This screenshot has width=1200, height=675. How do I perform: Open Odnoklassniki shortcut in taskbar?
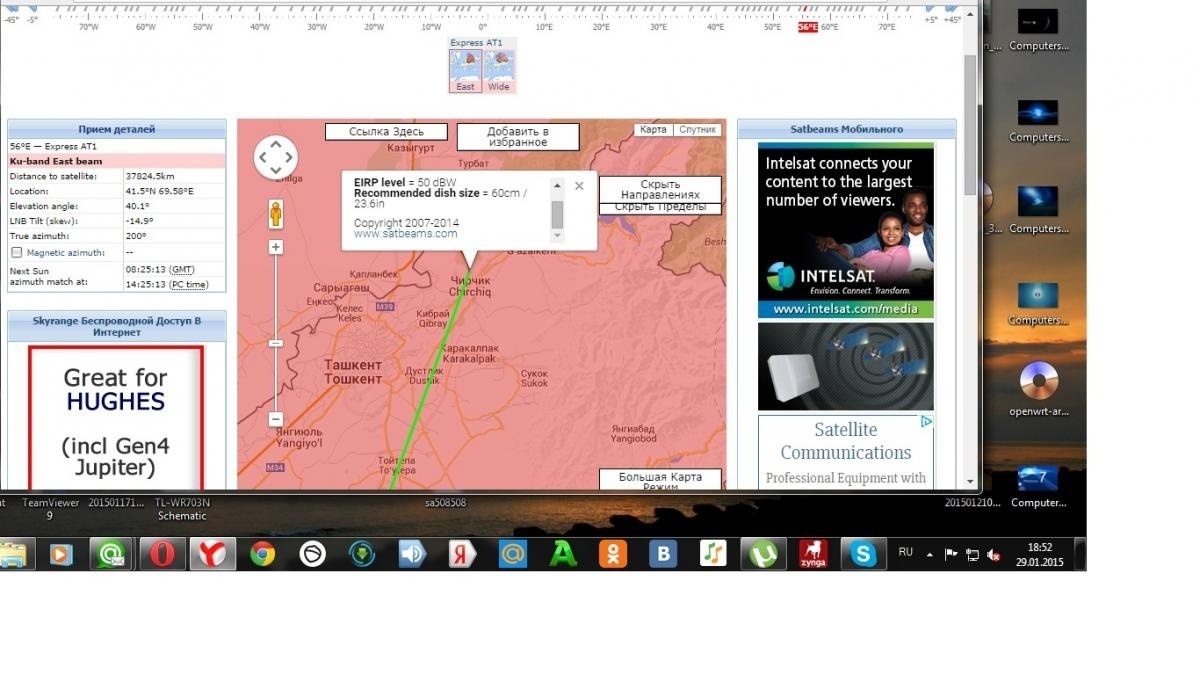click(x=613, y=553)
